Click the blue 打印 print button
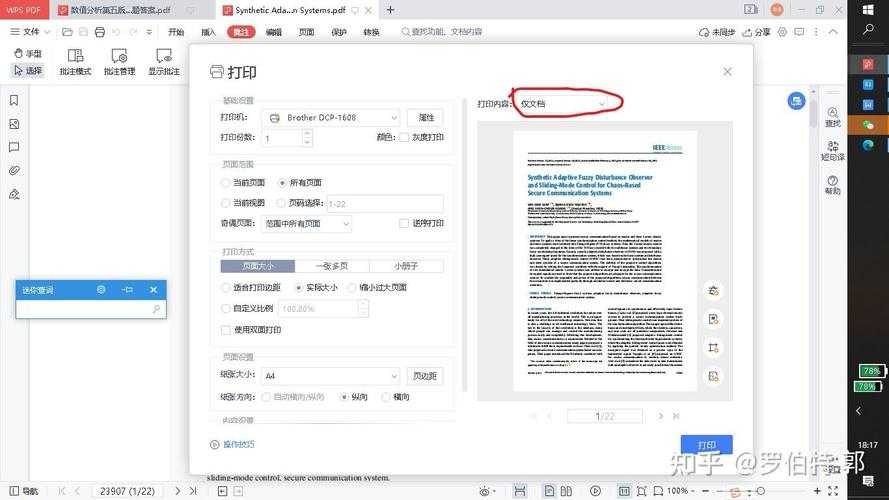Screen dimensions: 889x500 tap(706, 445)
